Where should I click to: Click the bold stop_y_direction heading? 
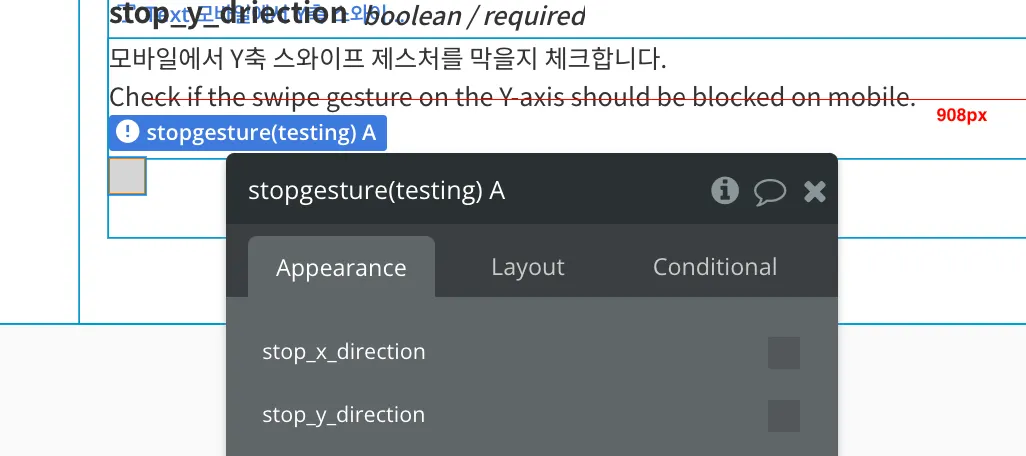pos(229,15)
